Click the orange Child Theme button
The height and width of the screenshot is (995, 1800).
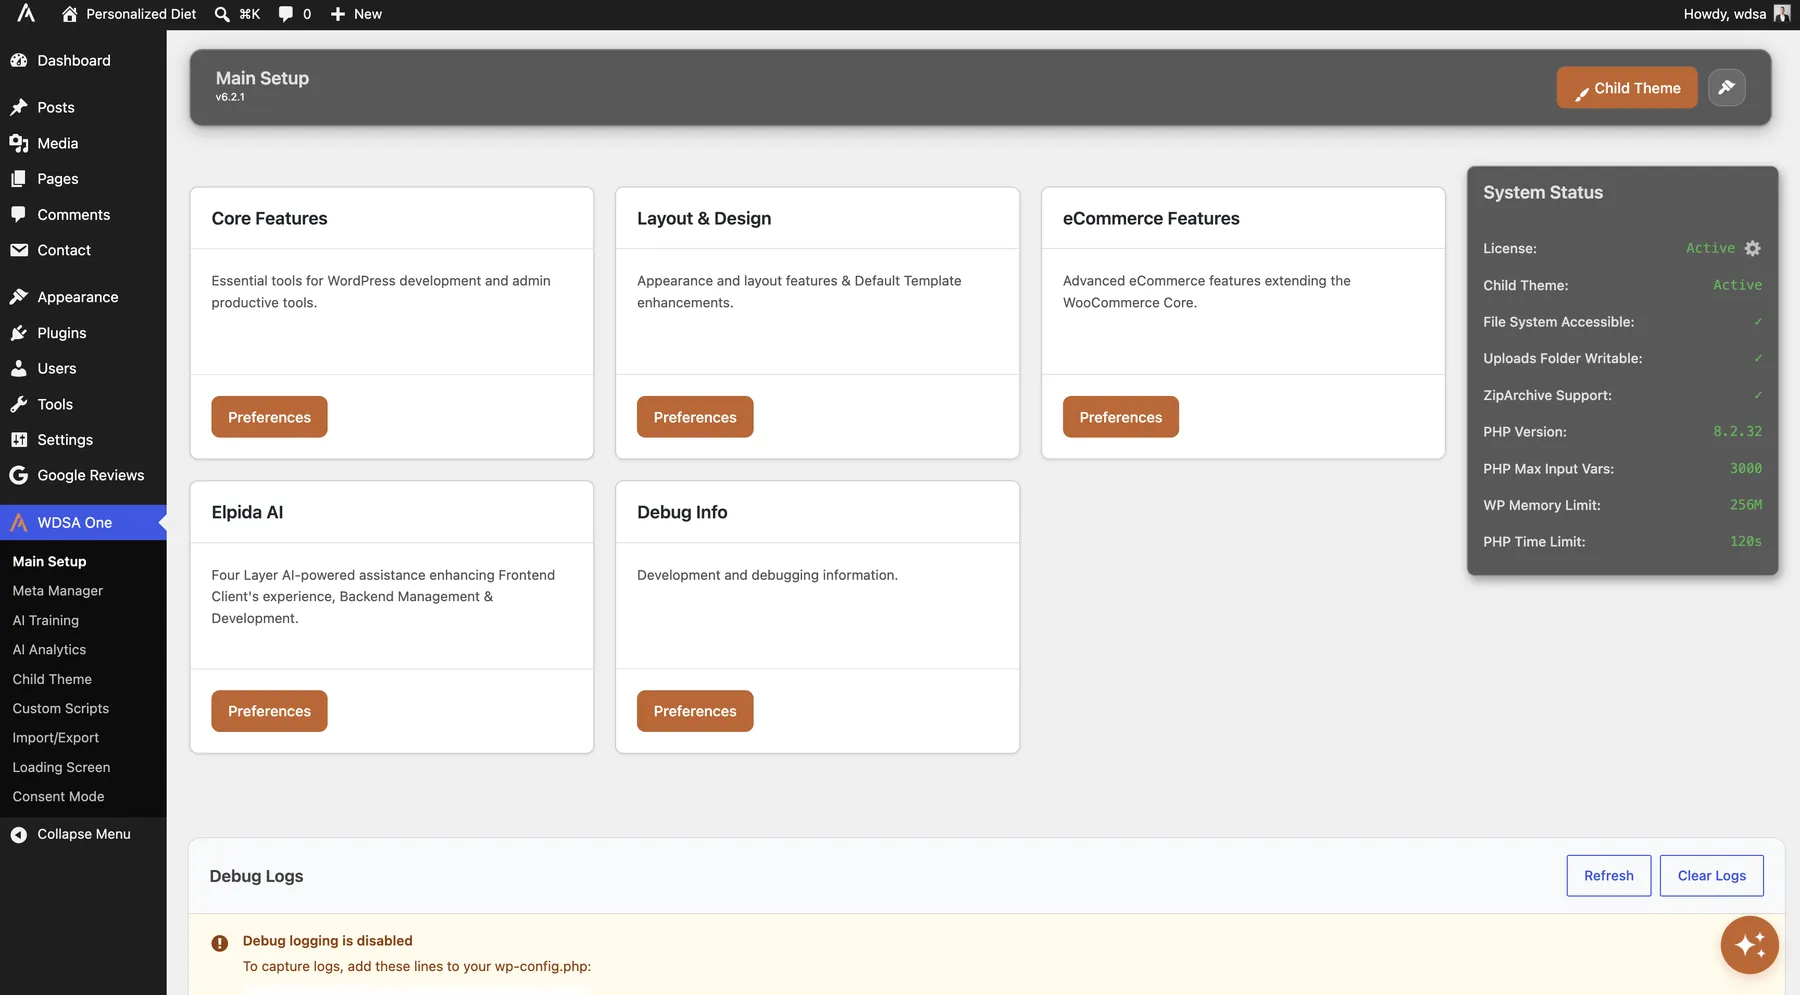point(1626,88)
